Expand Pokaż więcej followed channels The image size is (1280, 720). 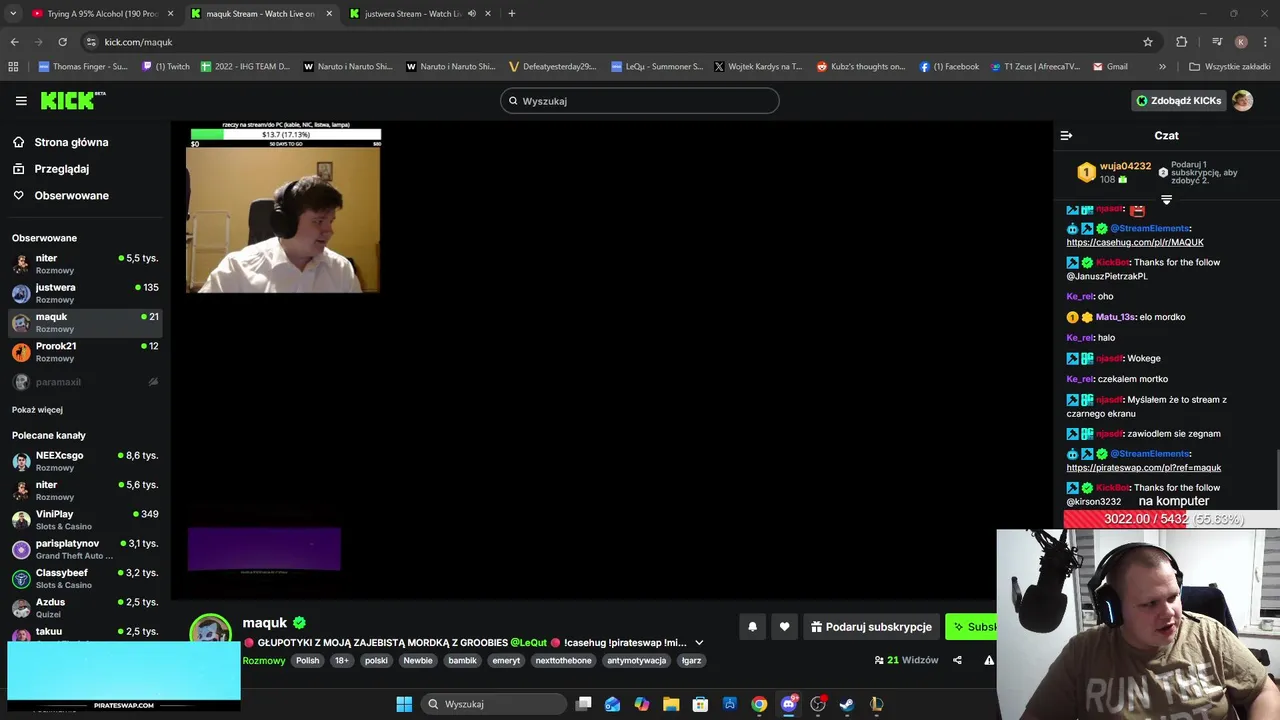coord(37,410)
